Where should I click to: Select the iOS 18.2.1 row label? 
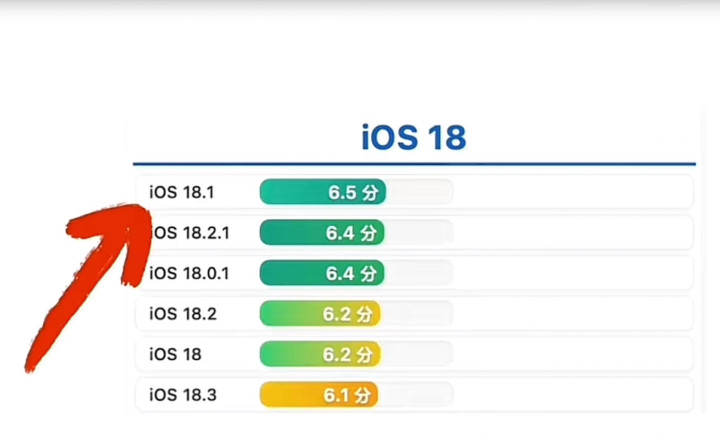(x=190, y=233)
